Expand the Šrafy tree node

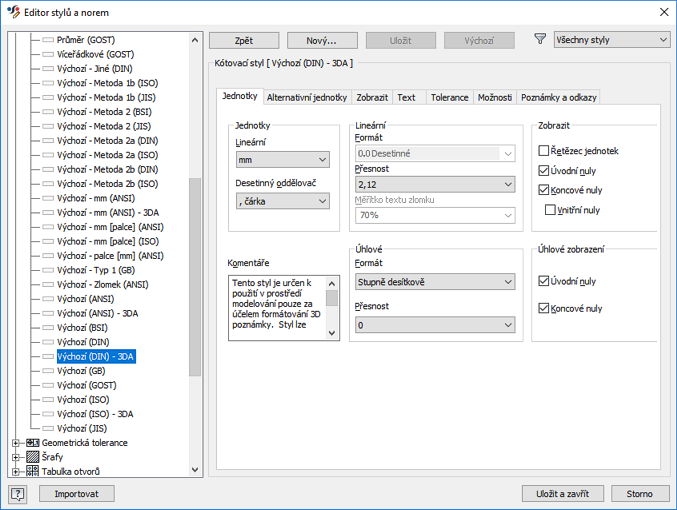tap(16, 457)
